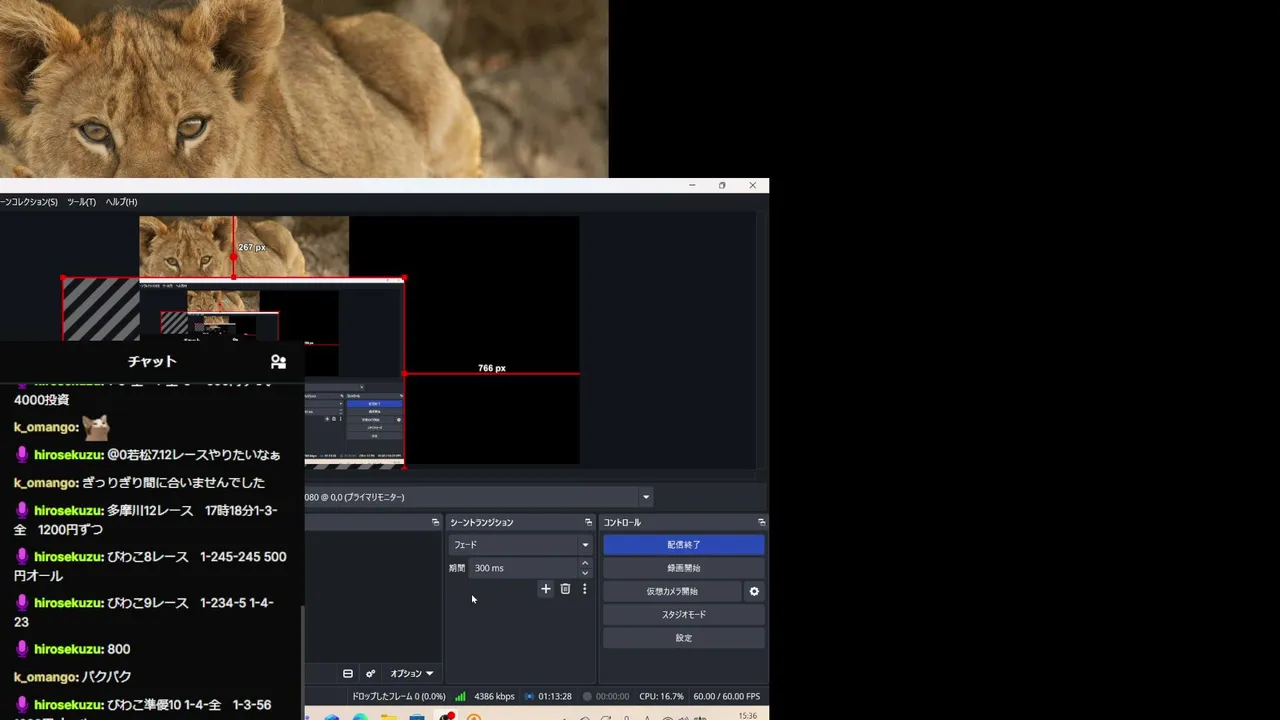
Task: Open virtual camera settings gear icon
Action: tap(754, 591)
